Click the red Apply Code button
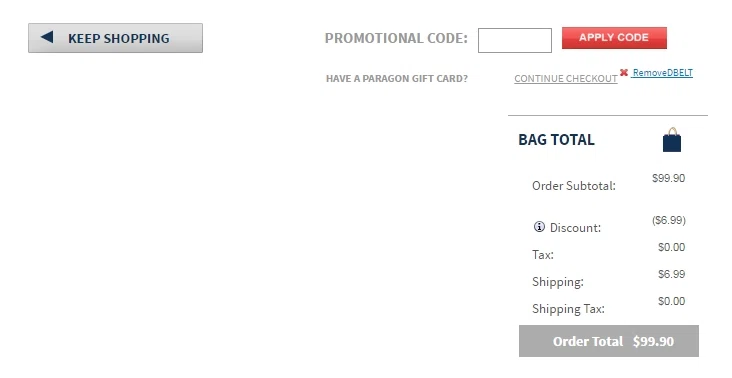Screen dimensions: 732x378 pyautogui.click(x=614, y=38)
